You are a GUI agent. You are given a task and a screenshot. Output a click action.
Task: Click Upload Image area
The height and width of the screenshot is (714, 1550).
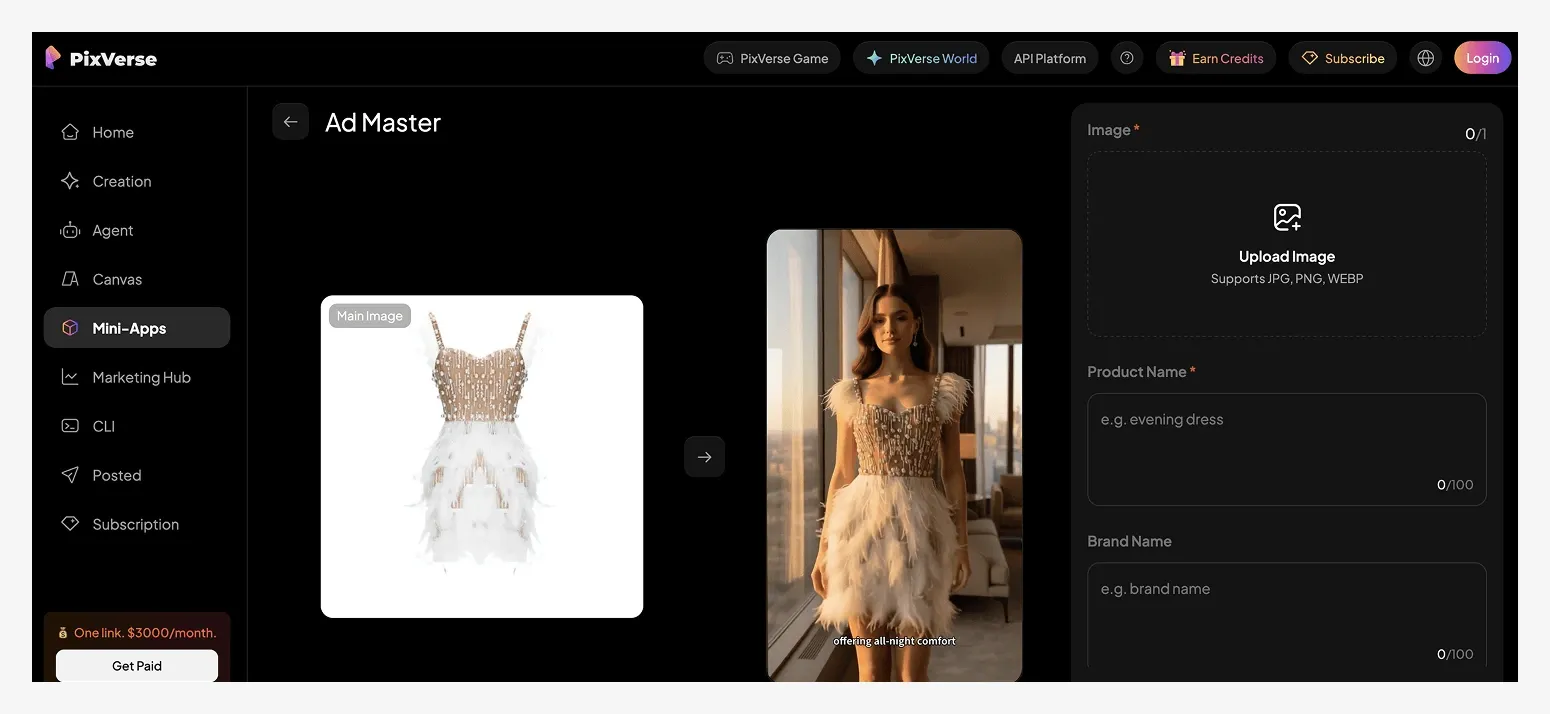pos(1287,244)
